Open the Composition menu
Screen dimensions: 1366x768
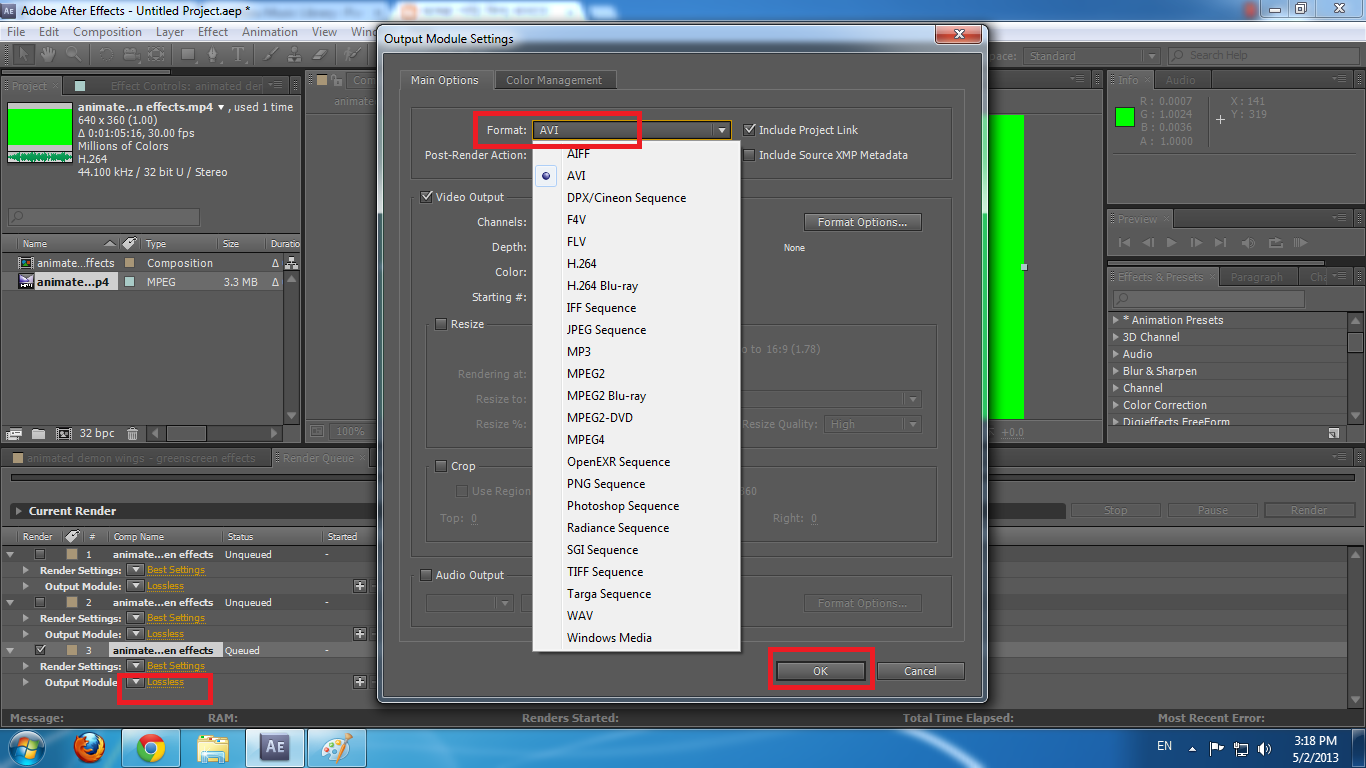(x=107, y=32)
